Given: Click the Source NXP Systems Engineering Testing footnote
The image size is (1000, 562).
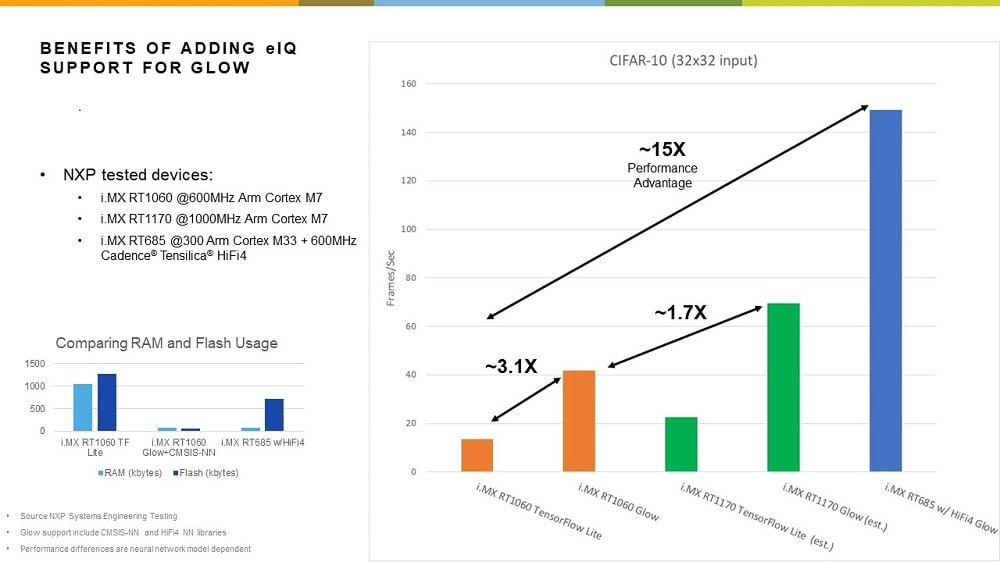Looking at the screenshot, I should pos(85,514).
